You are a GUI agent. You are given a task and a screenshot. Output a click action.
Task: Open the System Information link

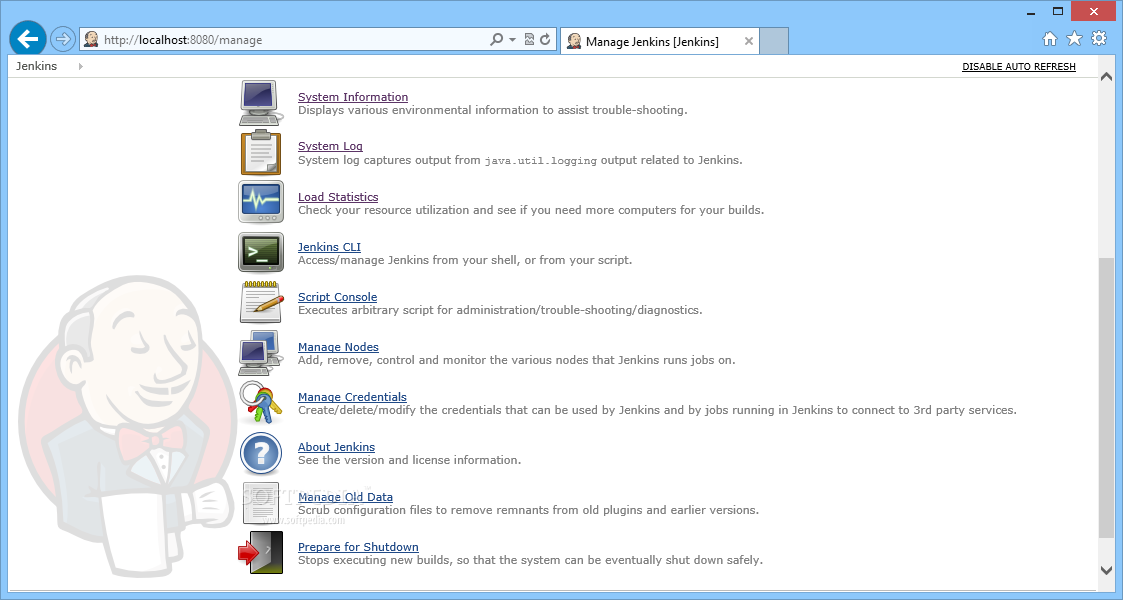click(353, 97)
